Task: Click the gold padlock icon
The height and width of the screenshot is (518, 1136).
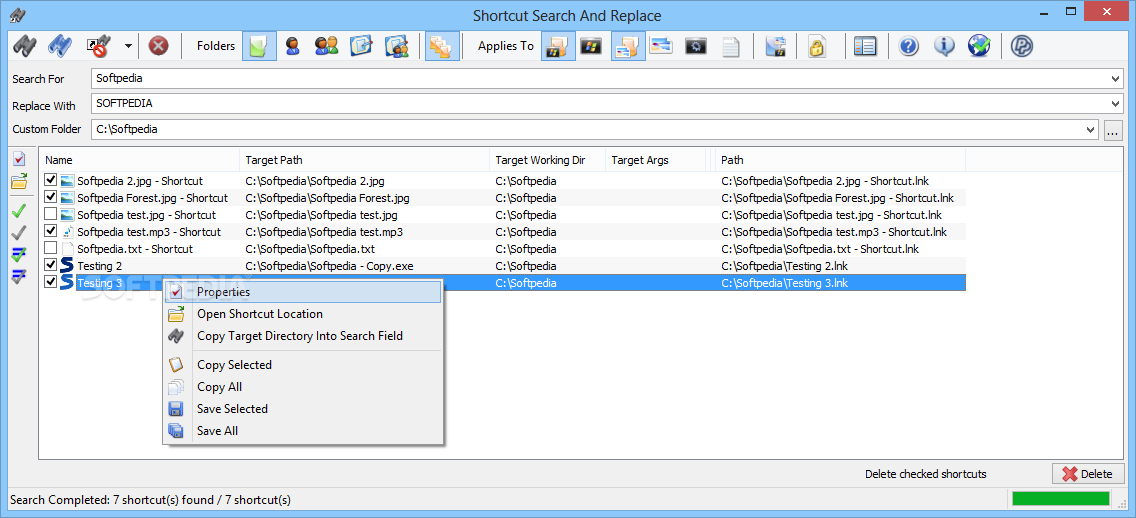Action: 817,46
